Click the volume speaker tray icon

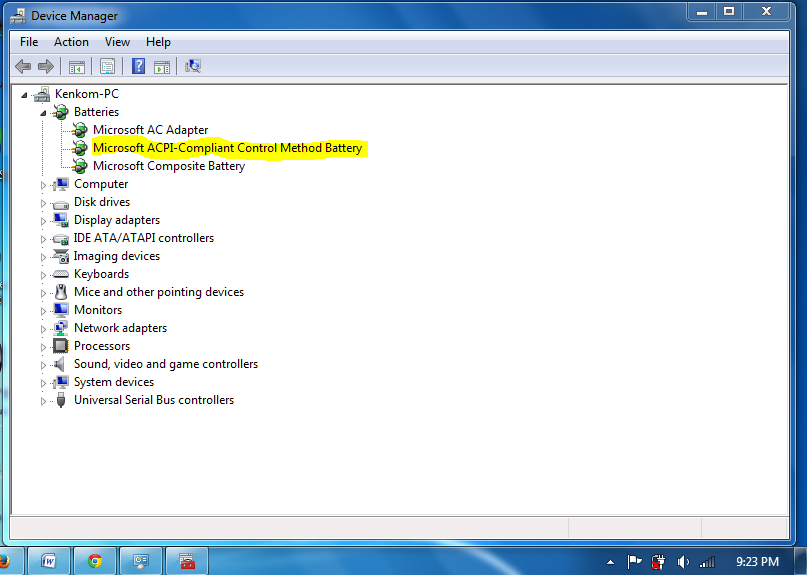coord(684,562)
